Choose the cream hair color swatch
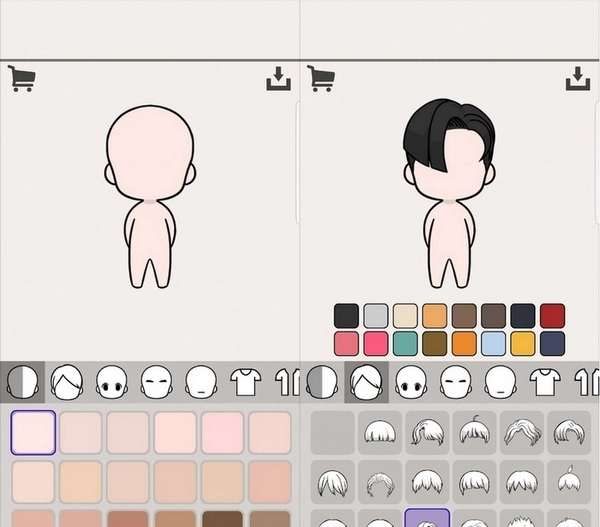 point(405,316)
